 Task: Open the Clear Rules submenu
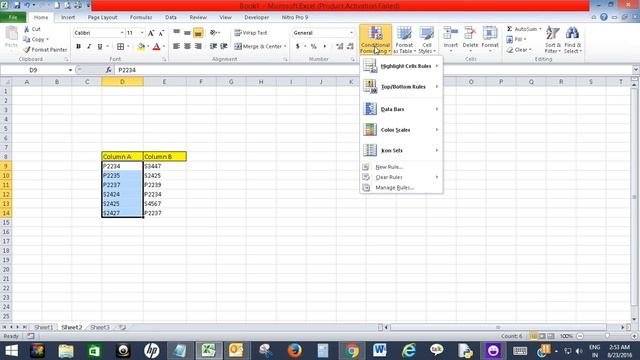tap(401, 177)
